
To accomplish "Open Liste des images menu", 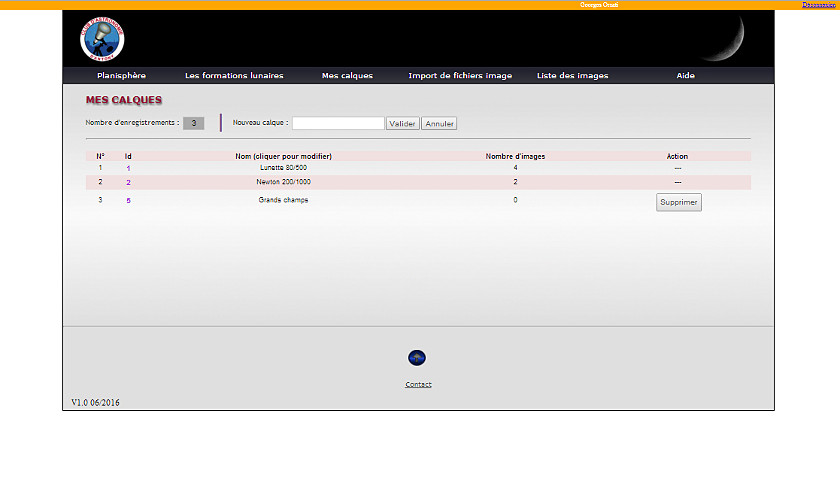I will 573,76.
